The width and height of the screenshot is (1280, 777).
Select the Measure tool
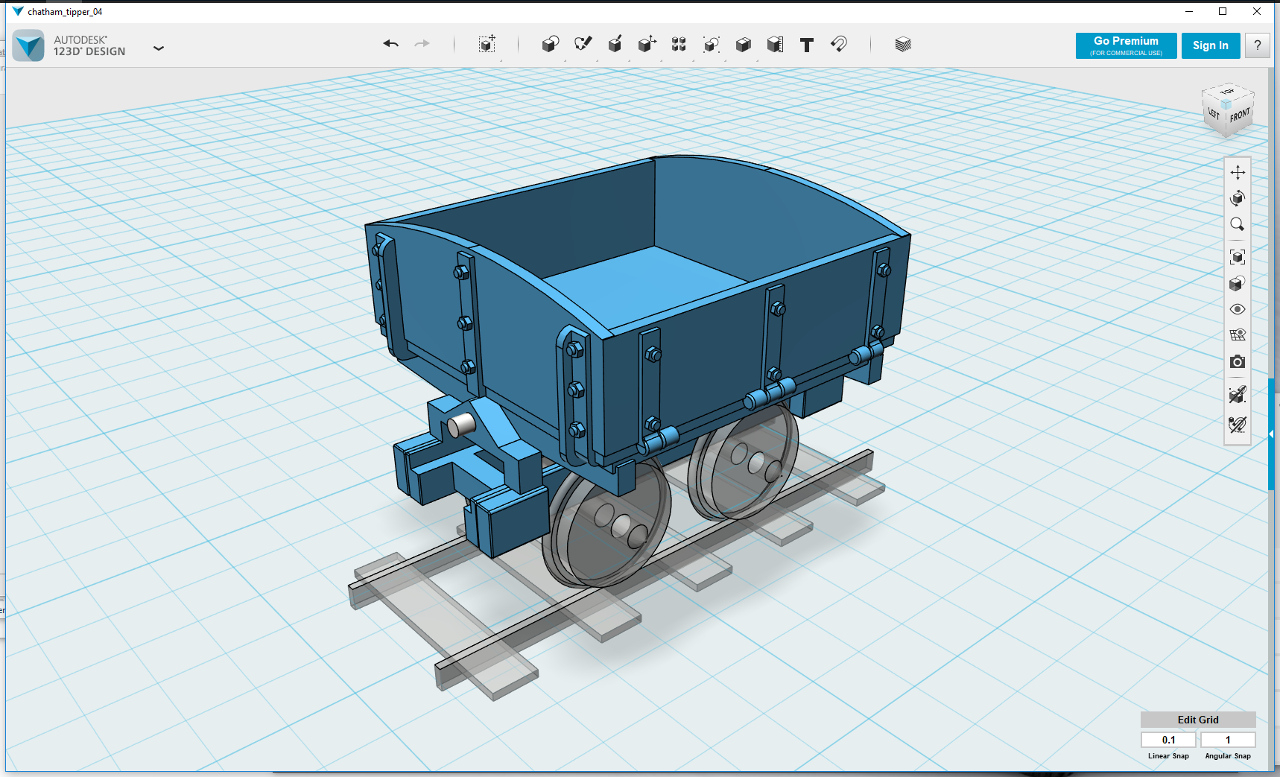775,44
